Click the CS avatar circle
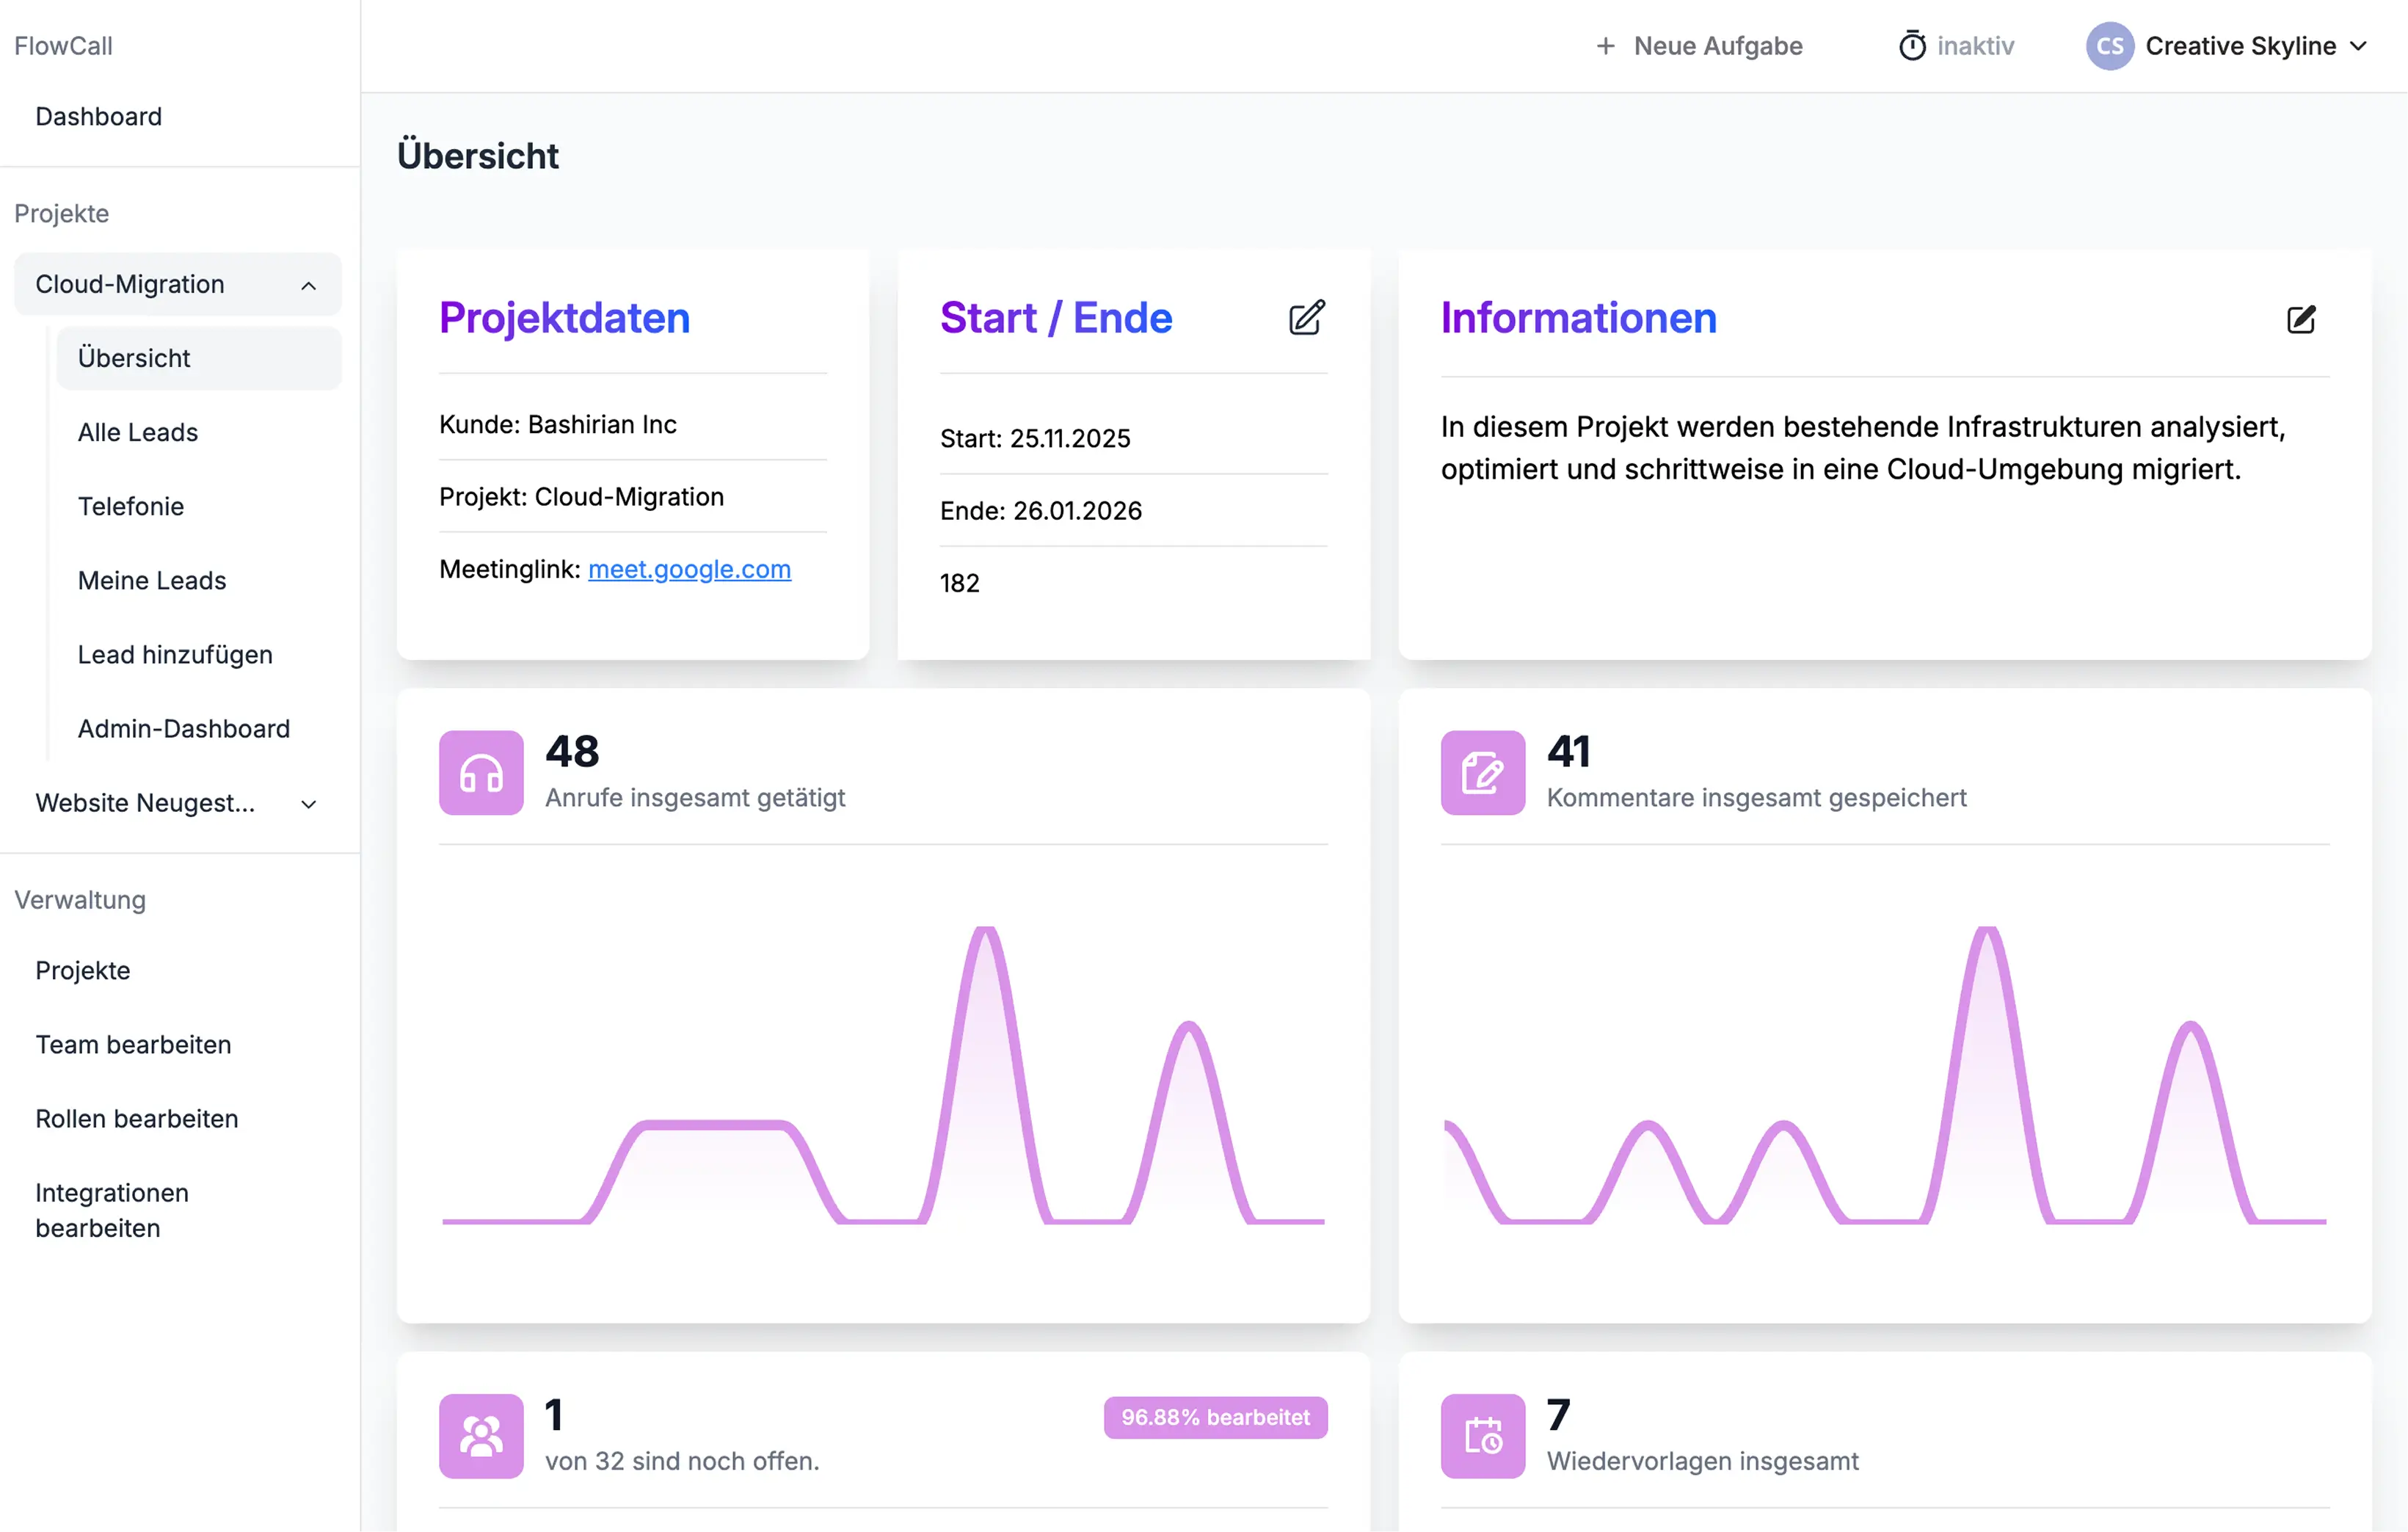Image resolution: width=2408 pixels, height=1532 pixels. pyautogui.click(x=2109, y=46)
